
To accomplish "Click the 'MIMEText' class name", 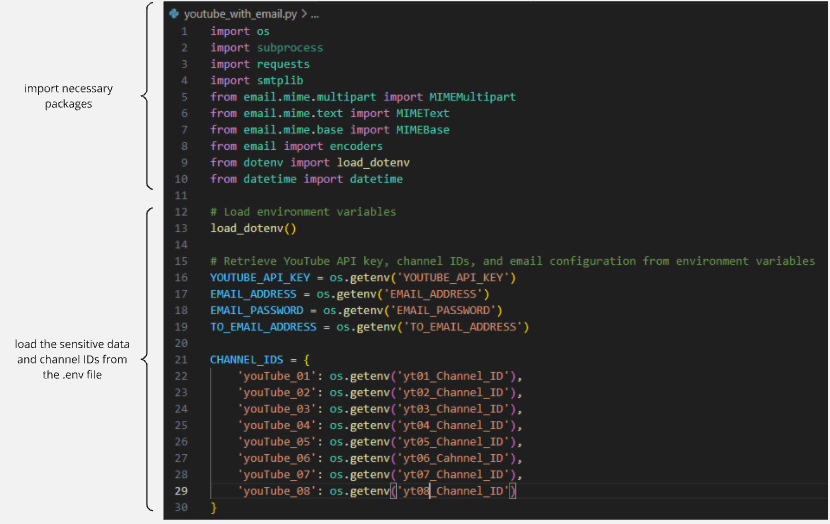I will 422,113.
